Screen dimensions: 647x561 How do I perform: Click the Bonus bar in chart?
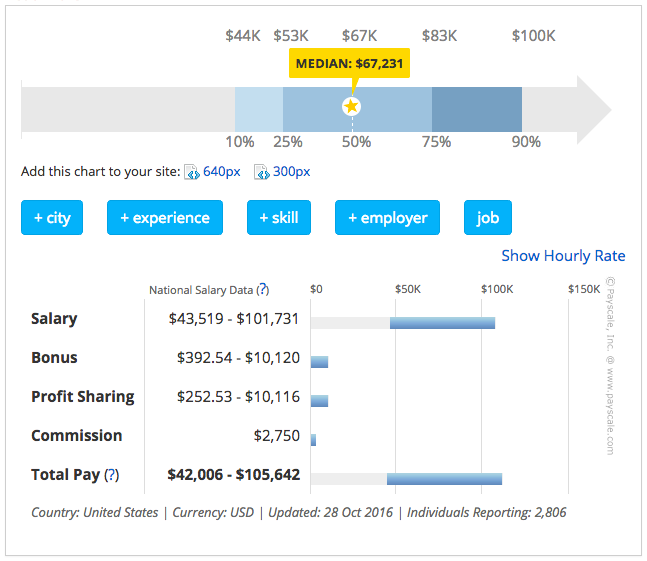coord(319,361)
